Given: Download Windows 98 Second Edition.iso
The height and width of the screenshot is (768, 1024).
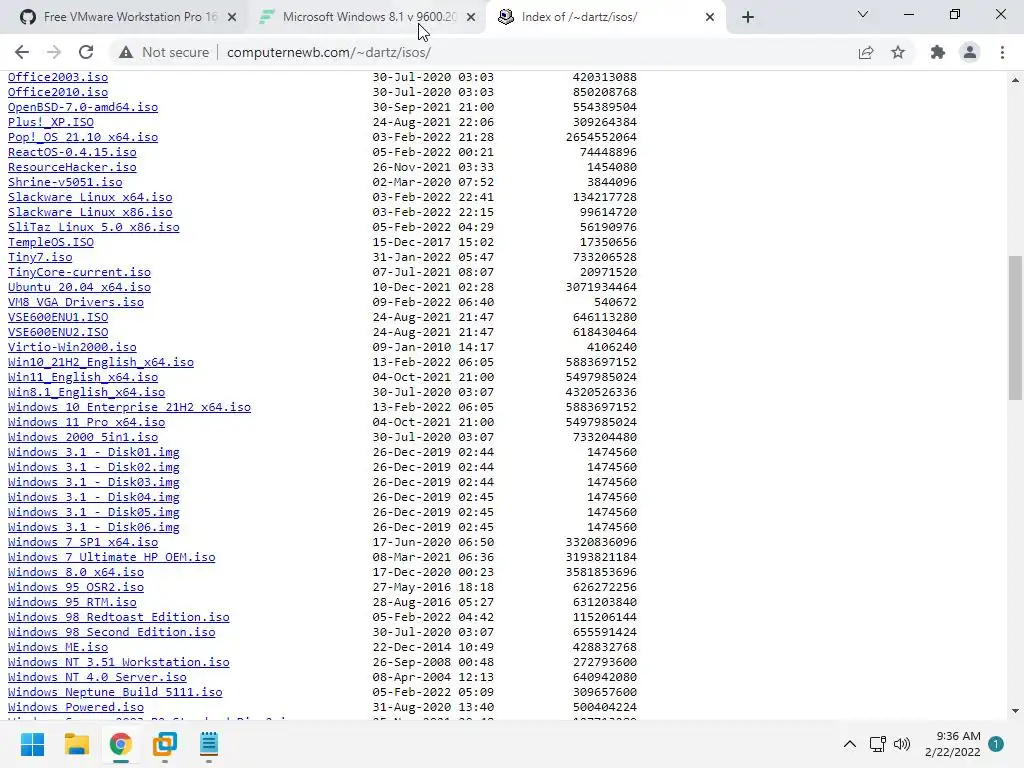Looking at the screenshot, I should pyautogui.click(x=112, y=633).
